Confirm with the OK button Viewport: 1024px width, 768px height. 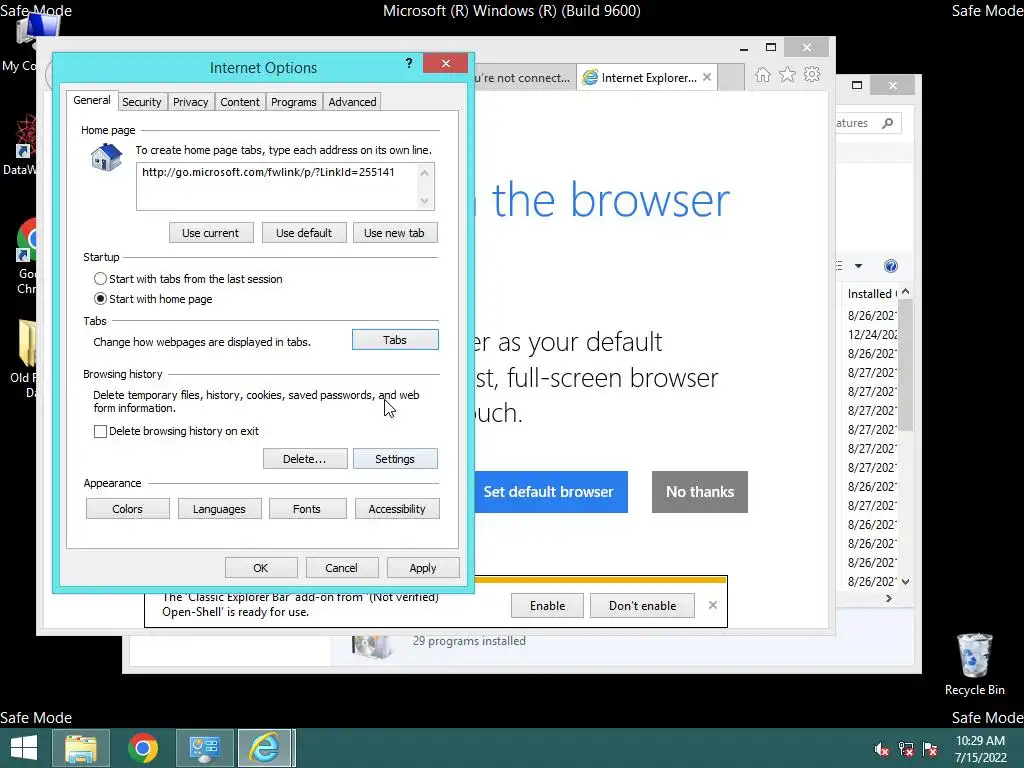[x=261, y=568]
